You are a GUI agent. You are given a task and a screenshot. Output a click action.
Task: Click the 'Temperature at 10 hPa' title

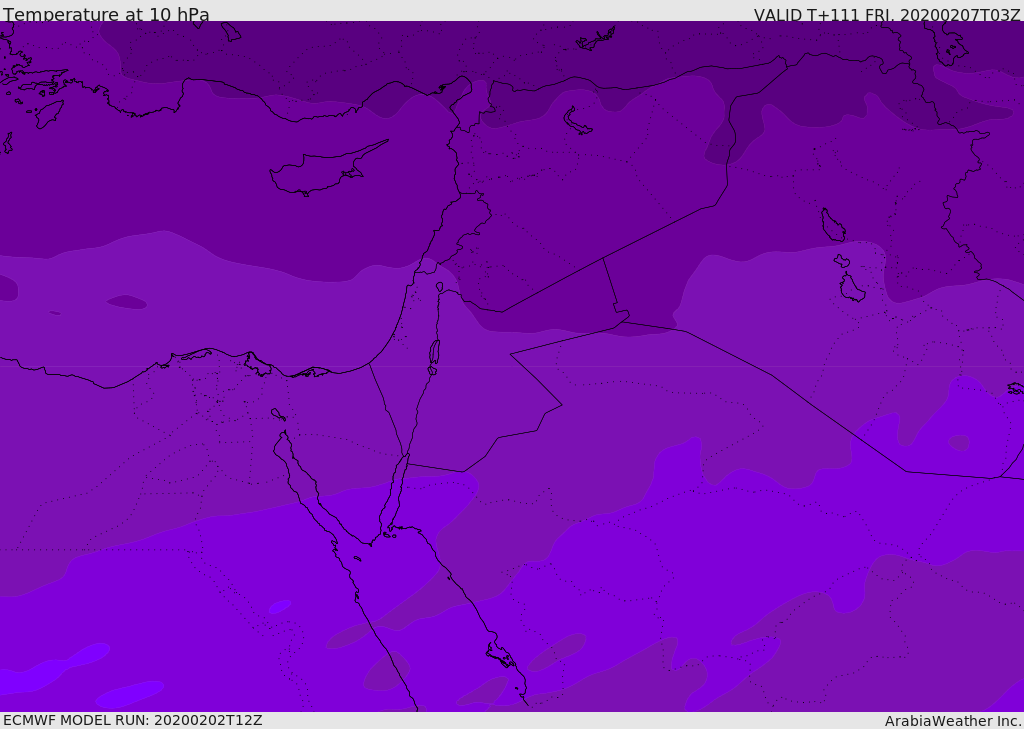tap(106, 14)
